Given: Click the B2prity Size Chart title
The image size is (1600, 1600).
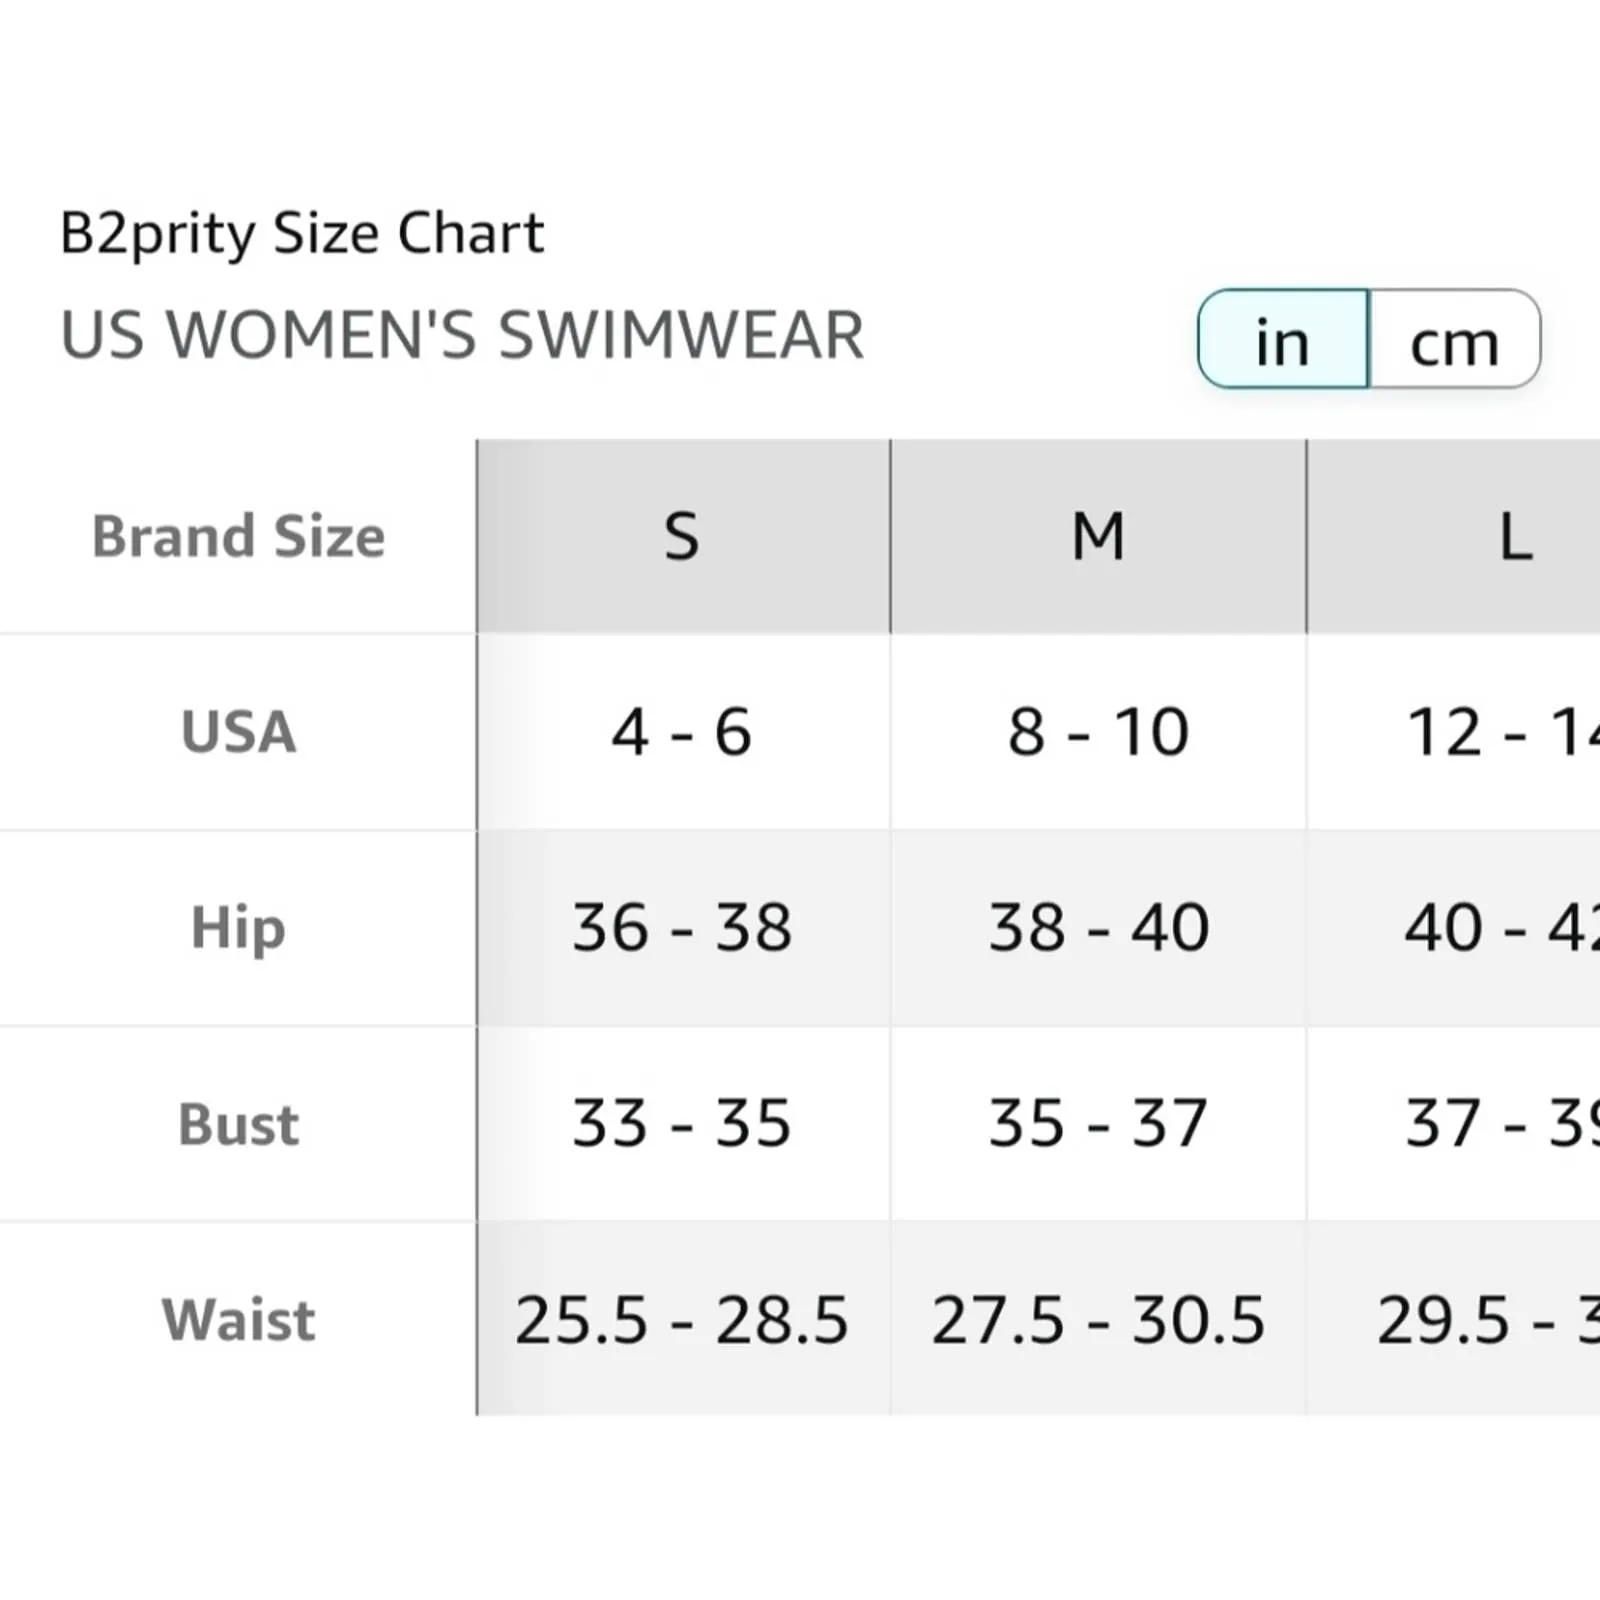Looking at the screenshot, I should (302, 233).
